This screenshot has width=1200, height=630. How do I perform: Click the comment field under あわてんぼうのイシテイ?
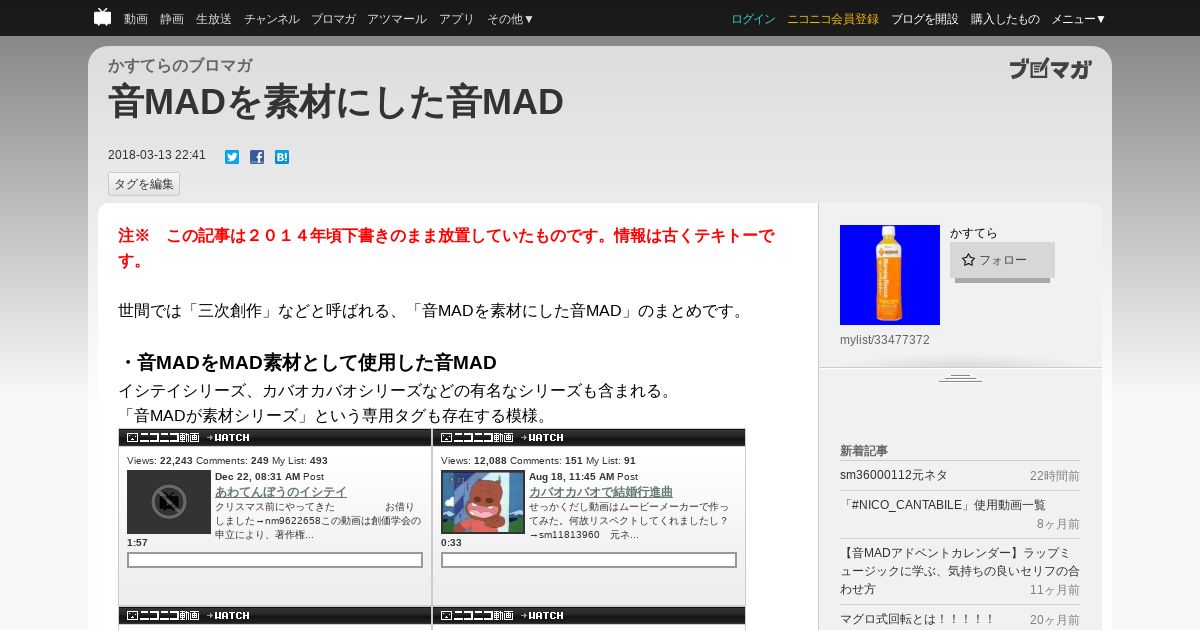(x=275, y=560)
